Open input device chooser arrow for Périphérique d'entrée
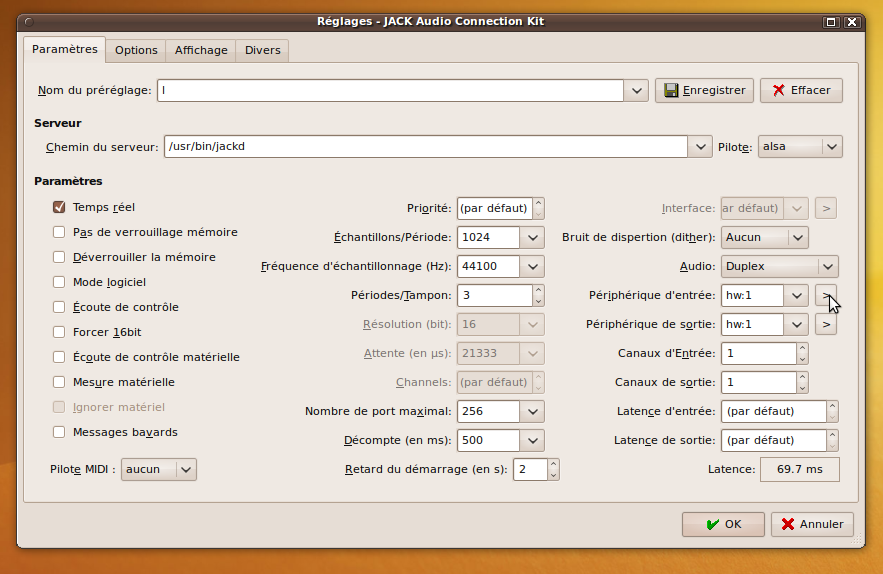The image size is (883, 574). (x=825, y=295)
